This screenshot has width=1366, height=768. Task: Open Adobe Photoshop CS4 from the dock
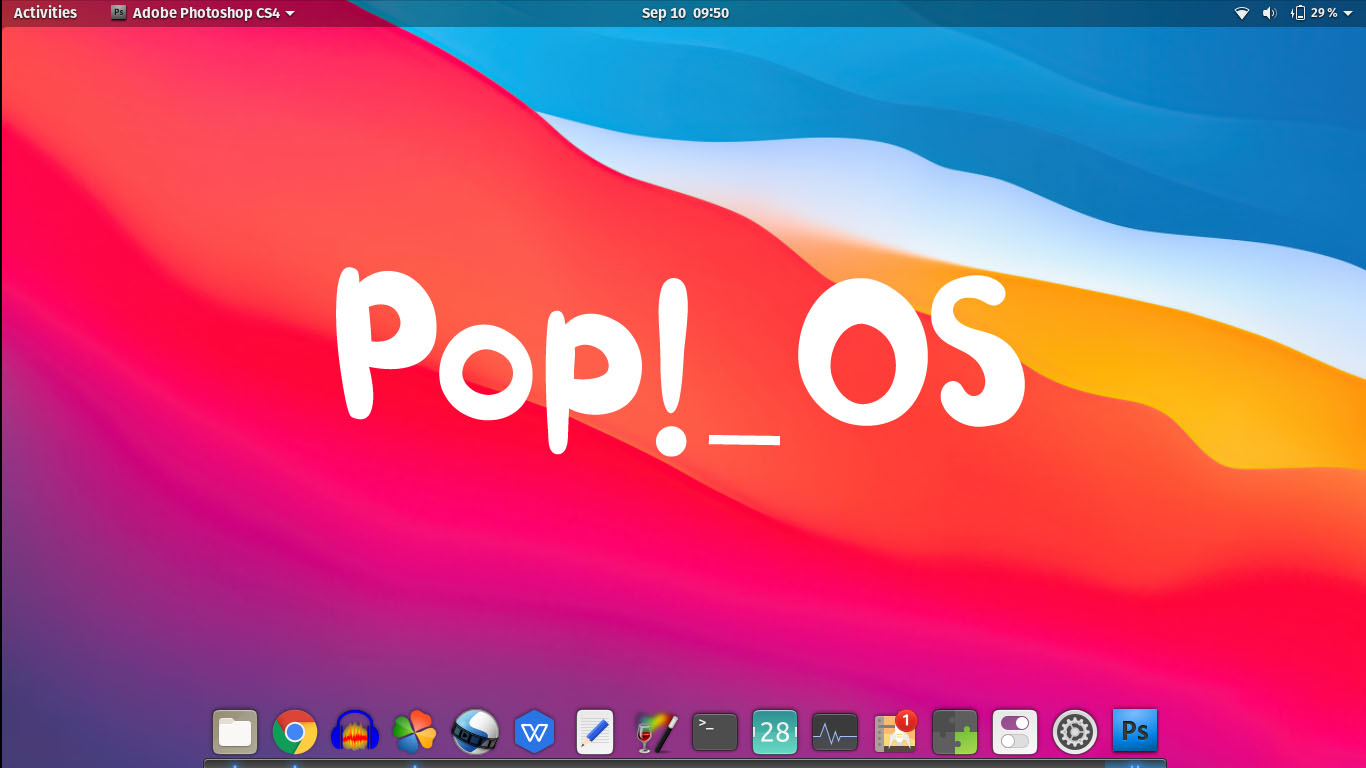click(x=1135, y=731)
